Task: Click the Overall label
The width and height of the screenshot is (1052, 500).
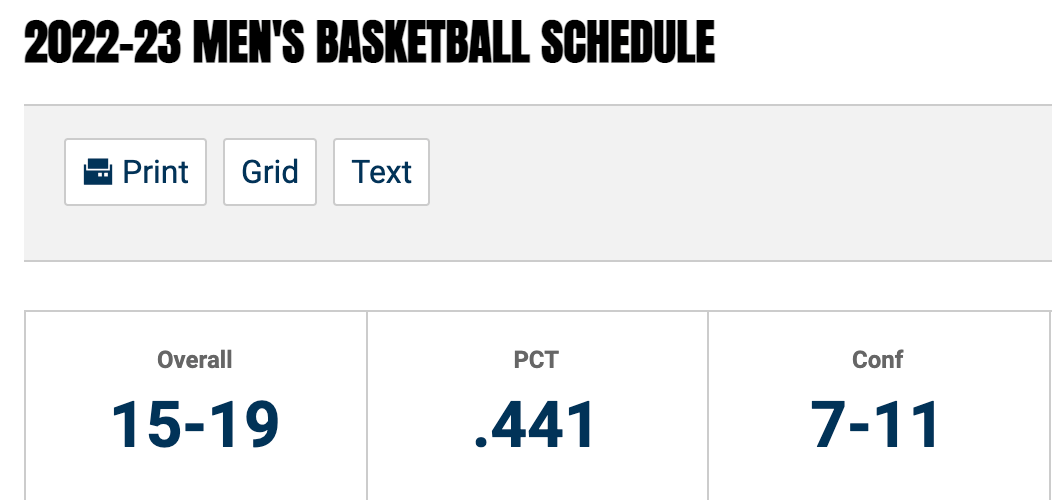Action: pos(195,360)
